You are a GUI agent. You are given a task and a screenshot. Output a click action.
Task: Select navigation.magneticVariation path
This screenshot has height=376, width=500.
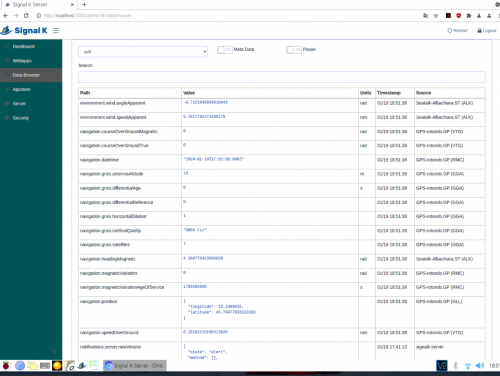point(109,273)
